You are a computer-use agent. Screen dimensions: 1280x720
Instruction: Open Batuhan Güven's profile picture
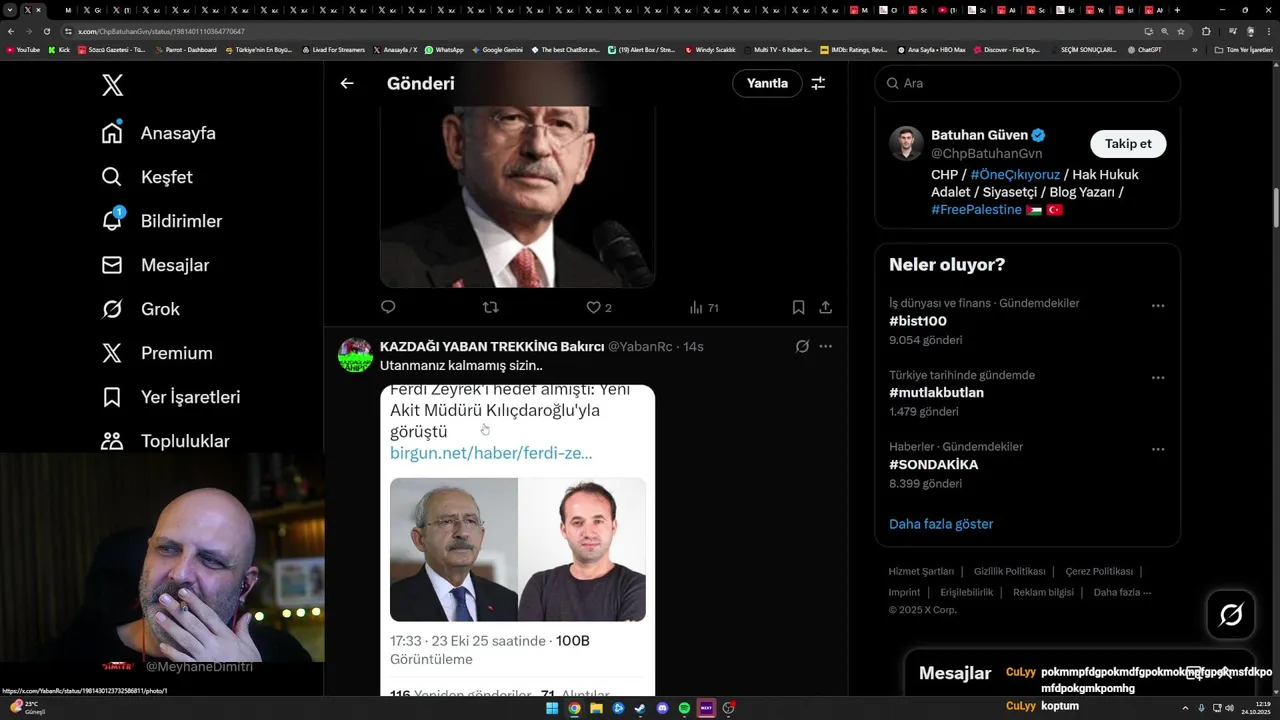[906, 144]
